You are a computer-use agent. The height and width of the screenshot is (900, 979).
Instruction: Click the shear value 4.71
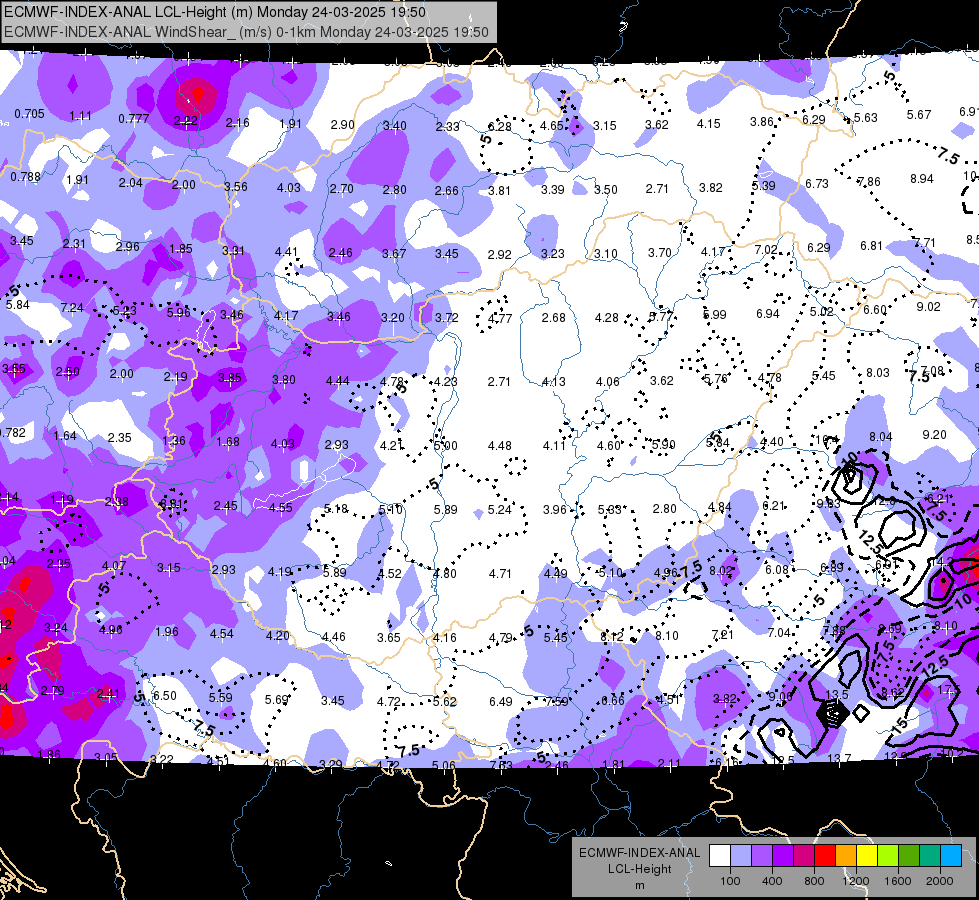point(500,573)
